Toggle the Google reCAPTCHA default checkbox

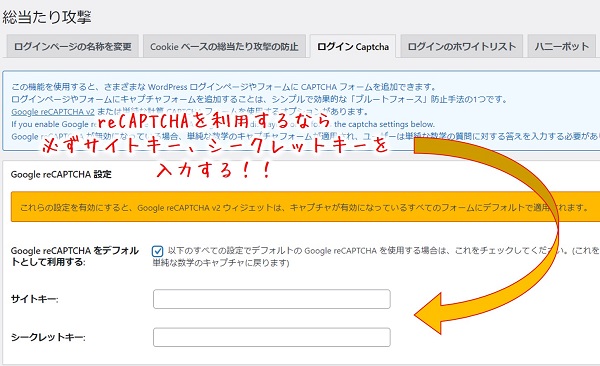(x=157, y=251)
